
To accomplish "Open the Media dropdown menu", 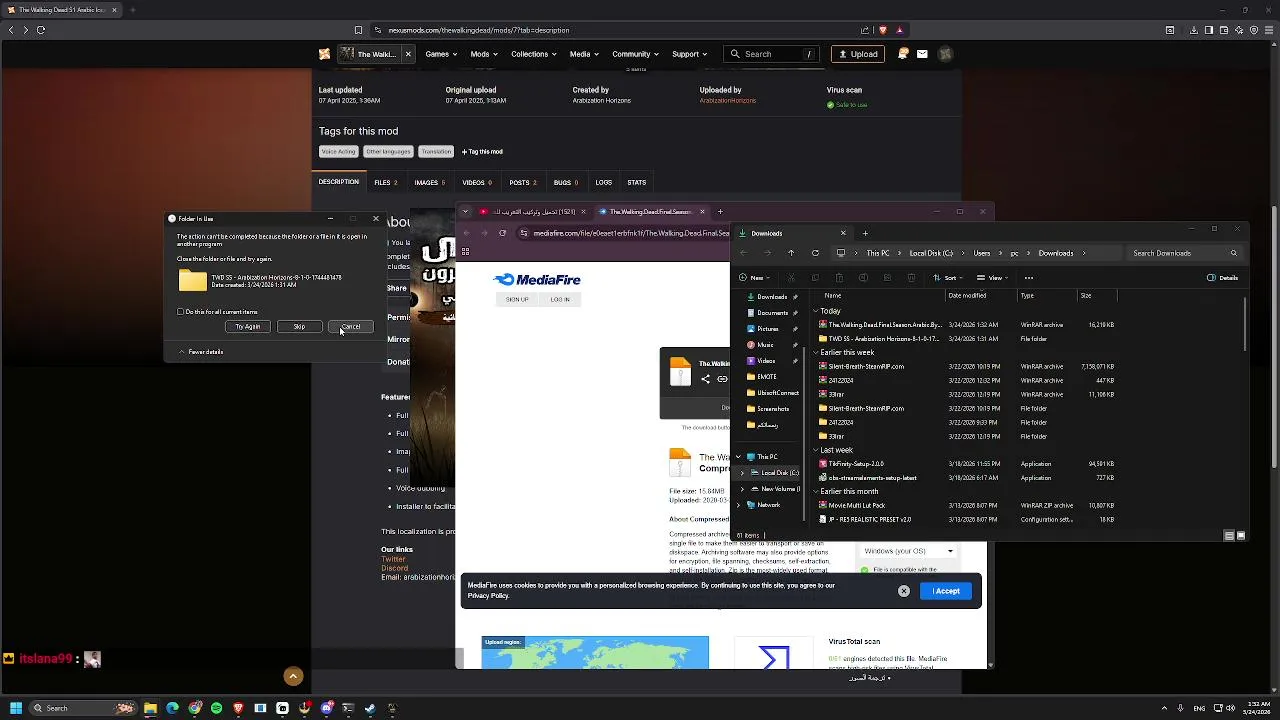I will (584, 54).
